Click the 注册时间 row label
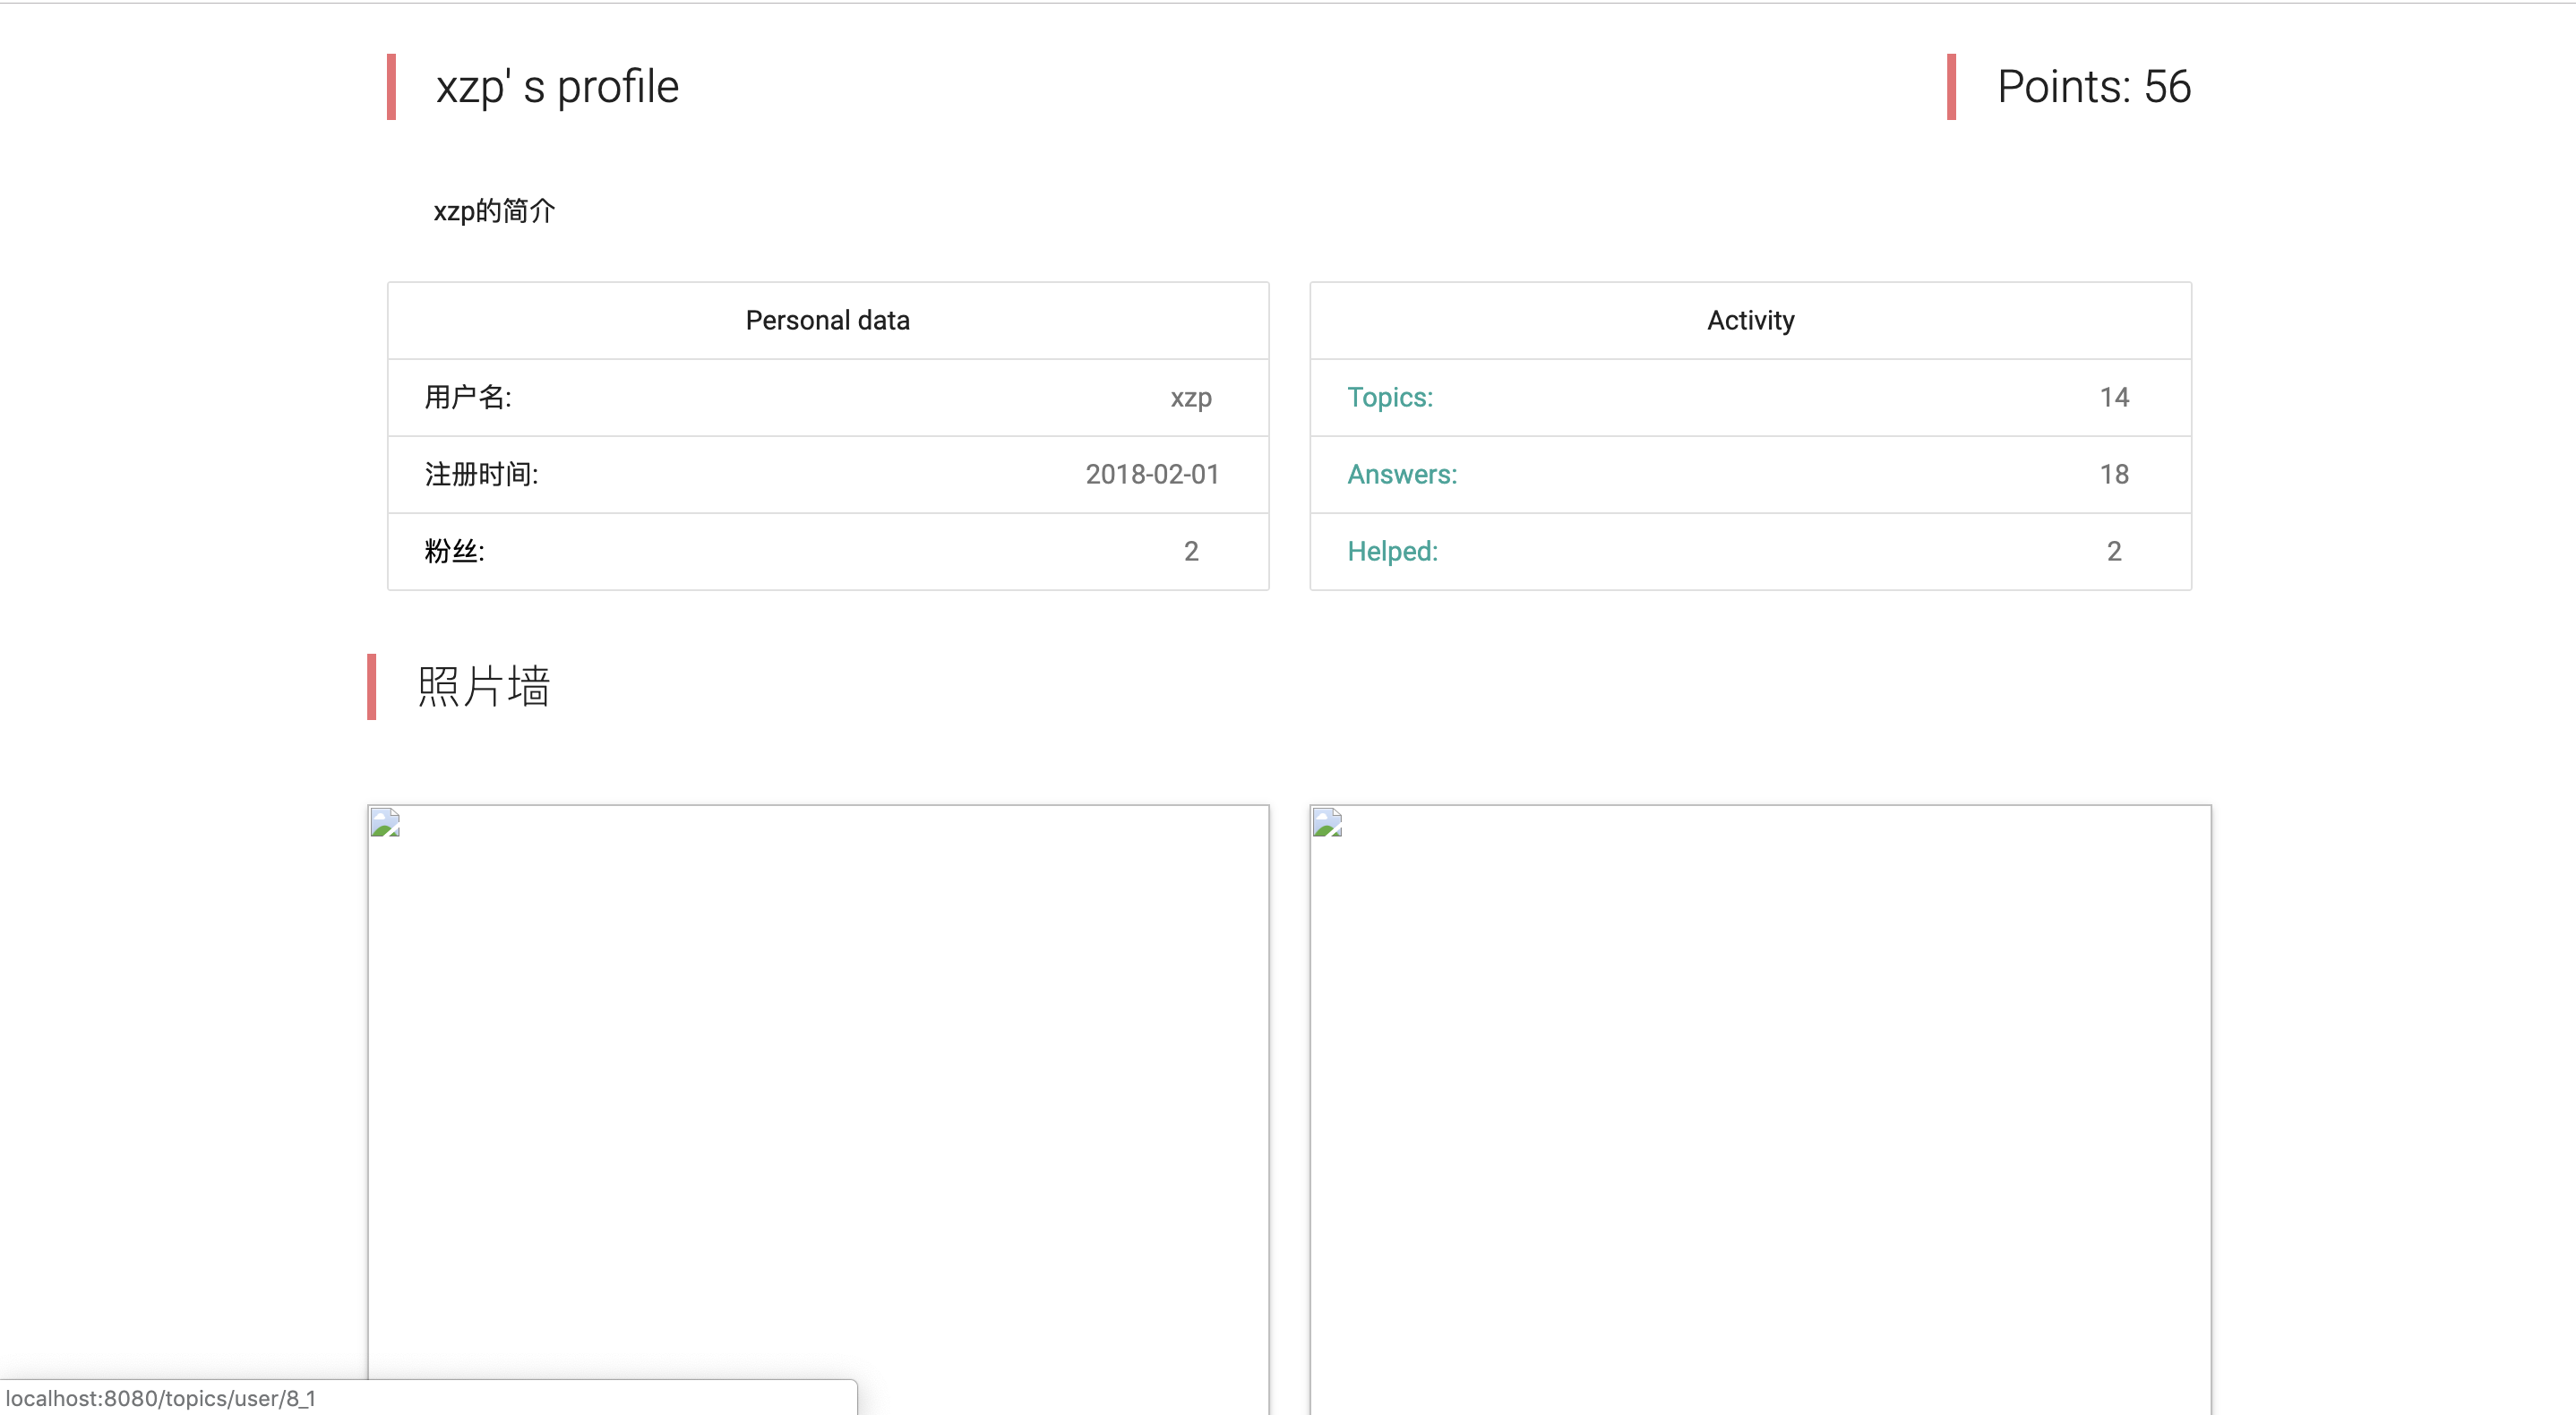This screenshot has width=2576, height=1415. tap(481, 475)
